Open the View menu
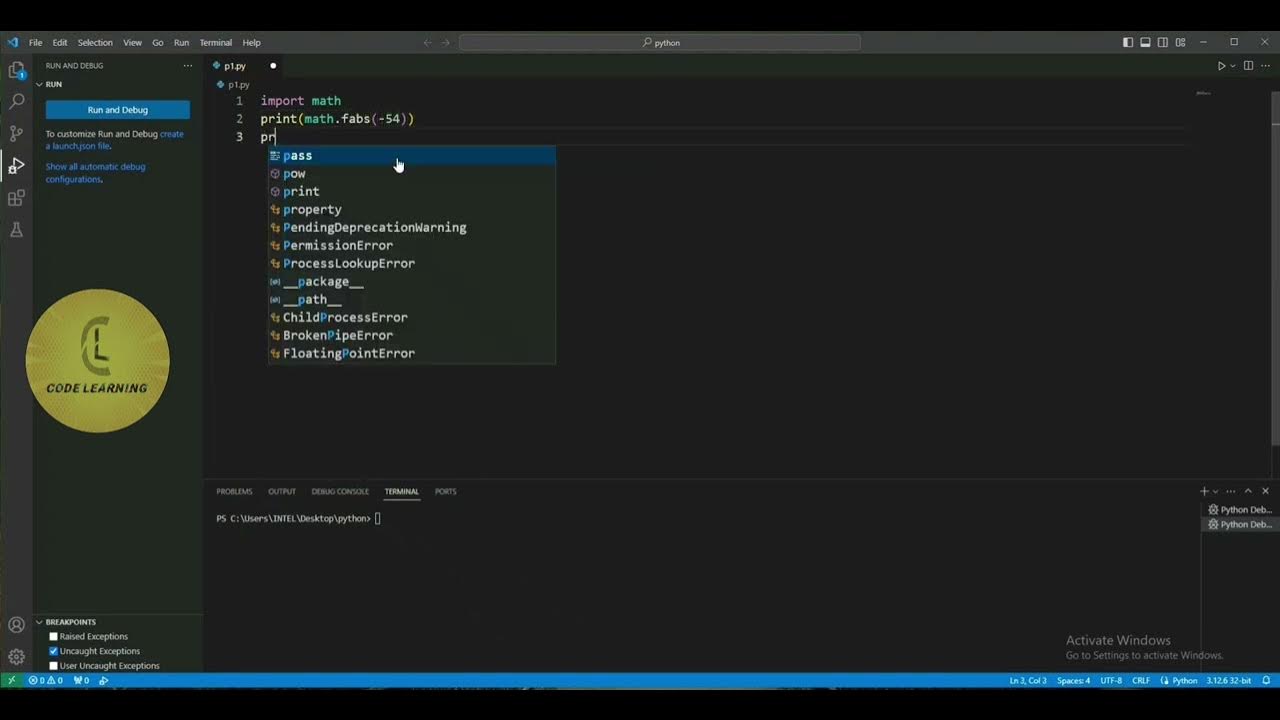The image size is (1280, 720). pyautogui.click(x=132, y=43)
